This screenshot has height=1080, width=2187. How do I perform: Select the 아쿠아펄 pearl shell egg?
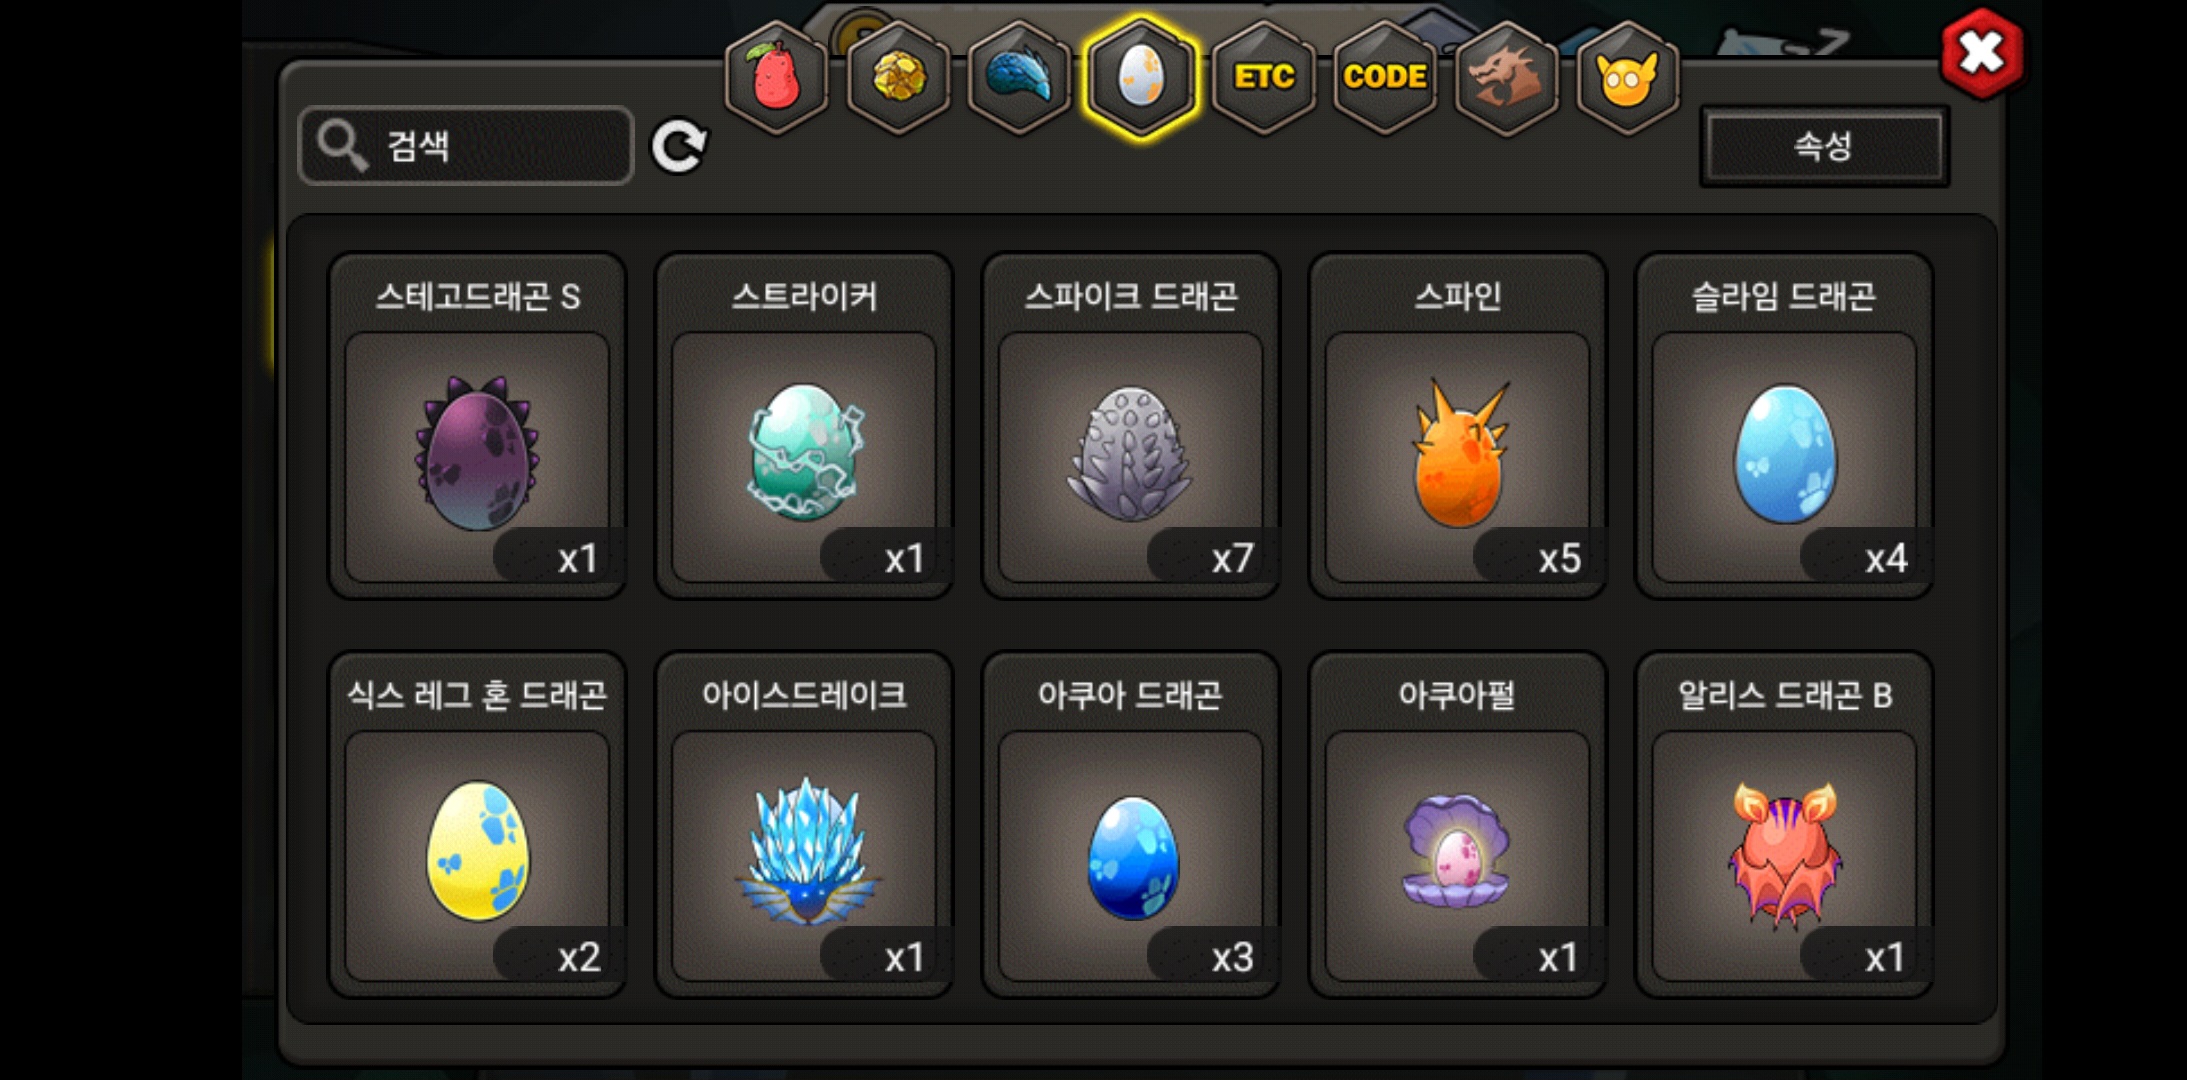[1458, 825]
